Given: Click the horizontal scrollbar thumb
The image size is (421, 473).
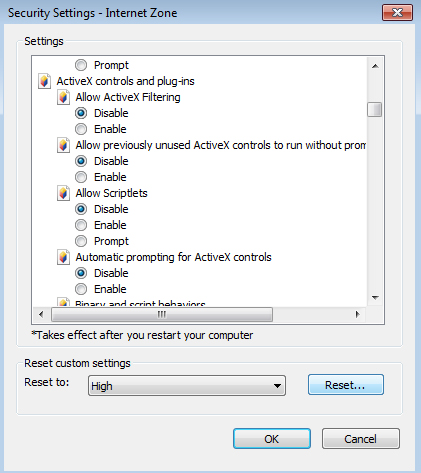Looking at the screenshot, I should [162, 314].
